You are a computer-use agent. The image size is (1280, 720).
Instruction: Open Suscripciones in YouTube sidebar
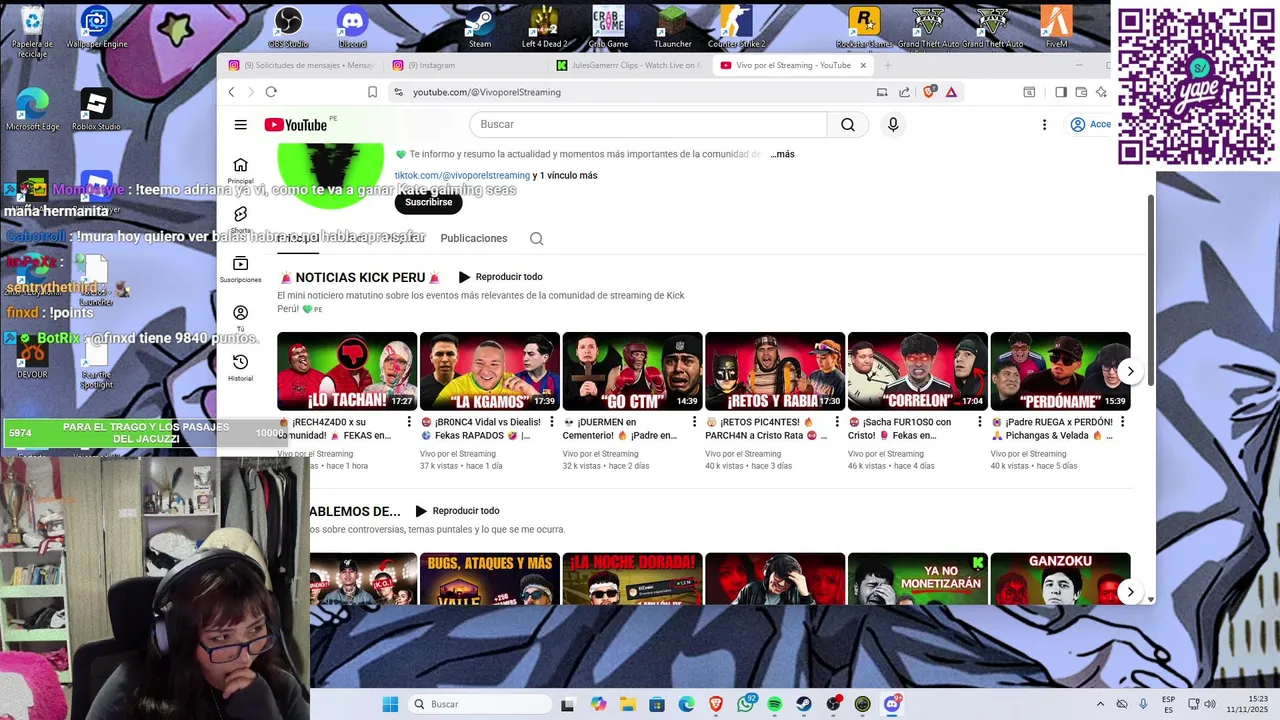point(240,269)
